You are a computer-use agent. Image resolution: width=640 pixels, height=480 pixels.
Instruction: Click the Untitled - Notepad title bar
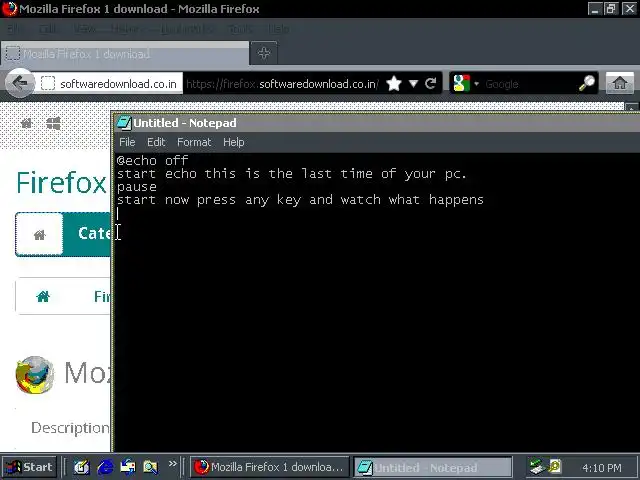[376, 122]
